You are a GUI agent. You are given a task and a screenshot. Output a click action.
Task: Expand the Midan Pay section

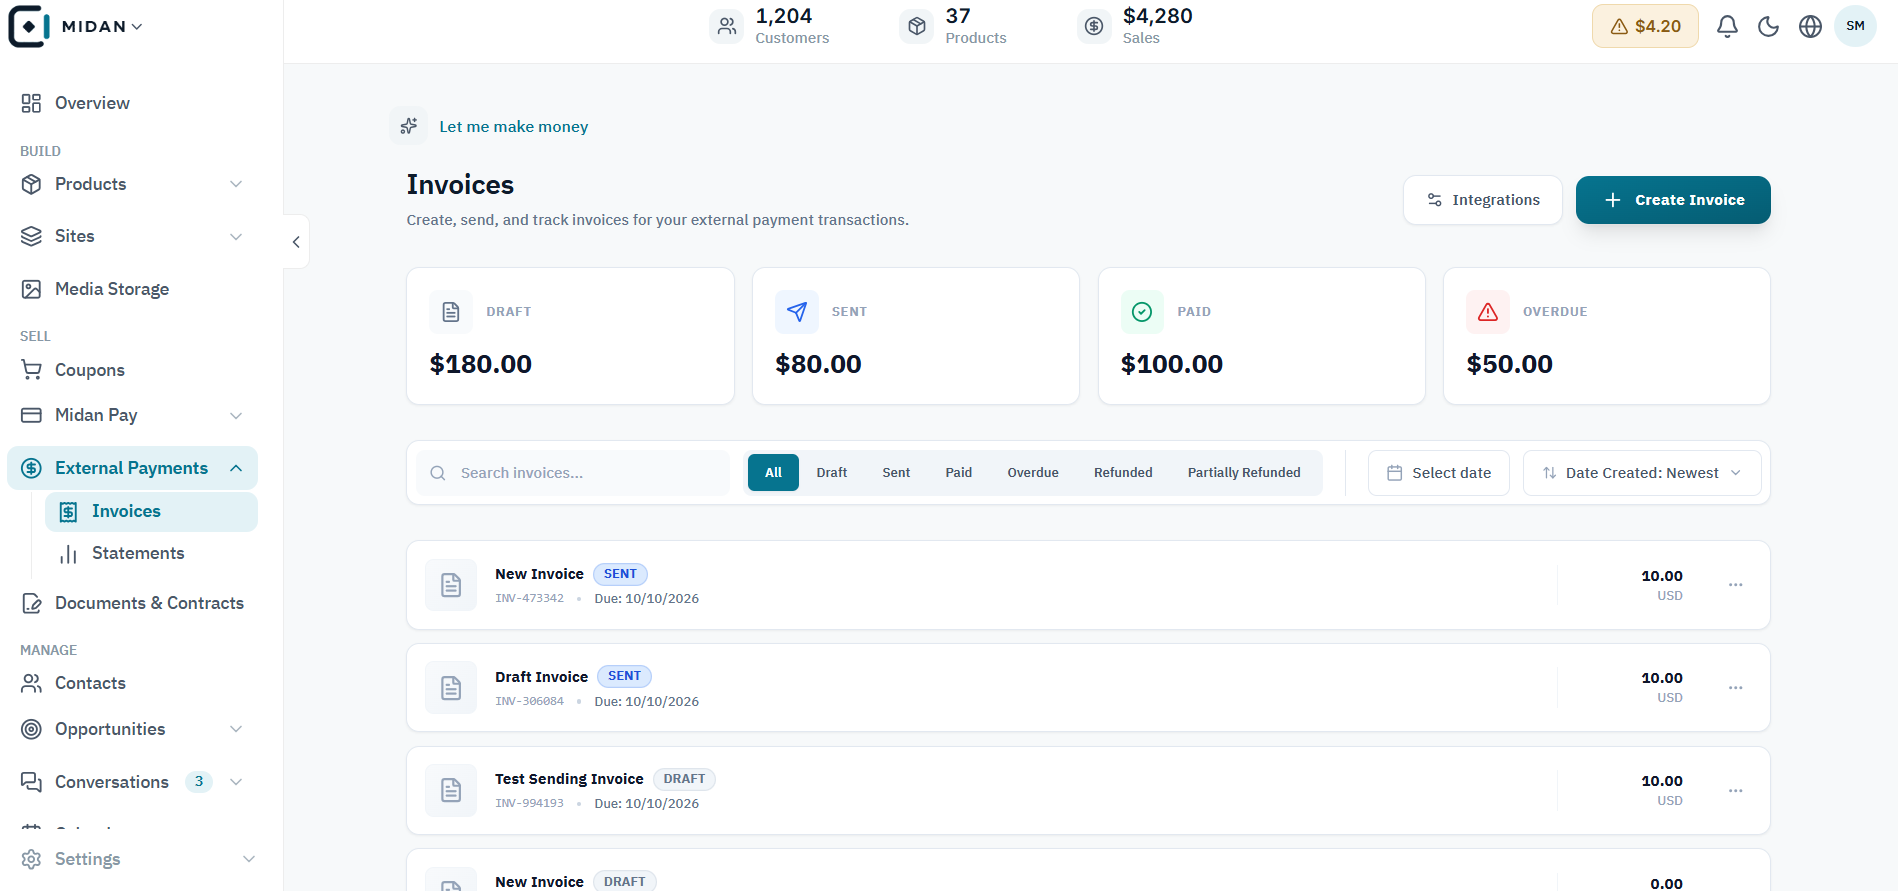pos(236,416)
